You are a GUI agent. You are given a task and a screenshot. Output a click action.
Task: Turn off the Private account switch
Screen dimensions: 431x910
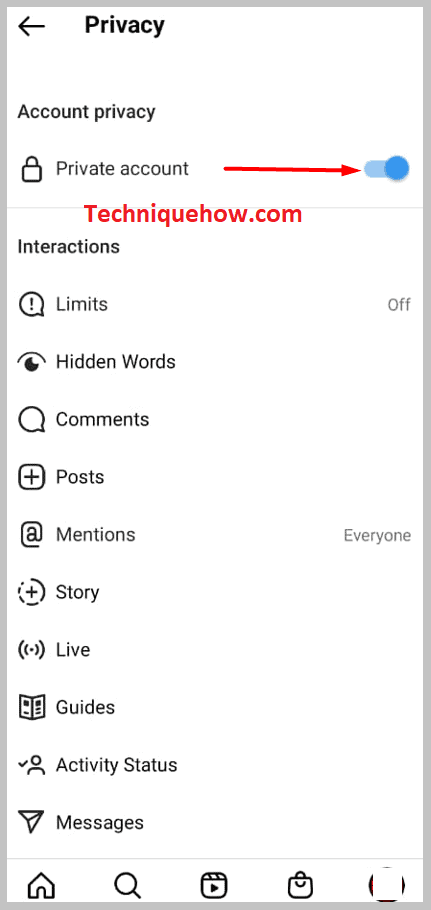[x=386, y=169]
